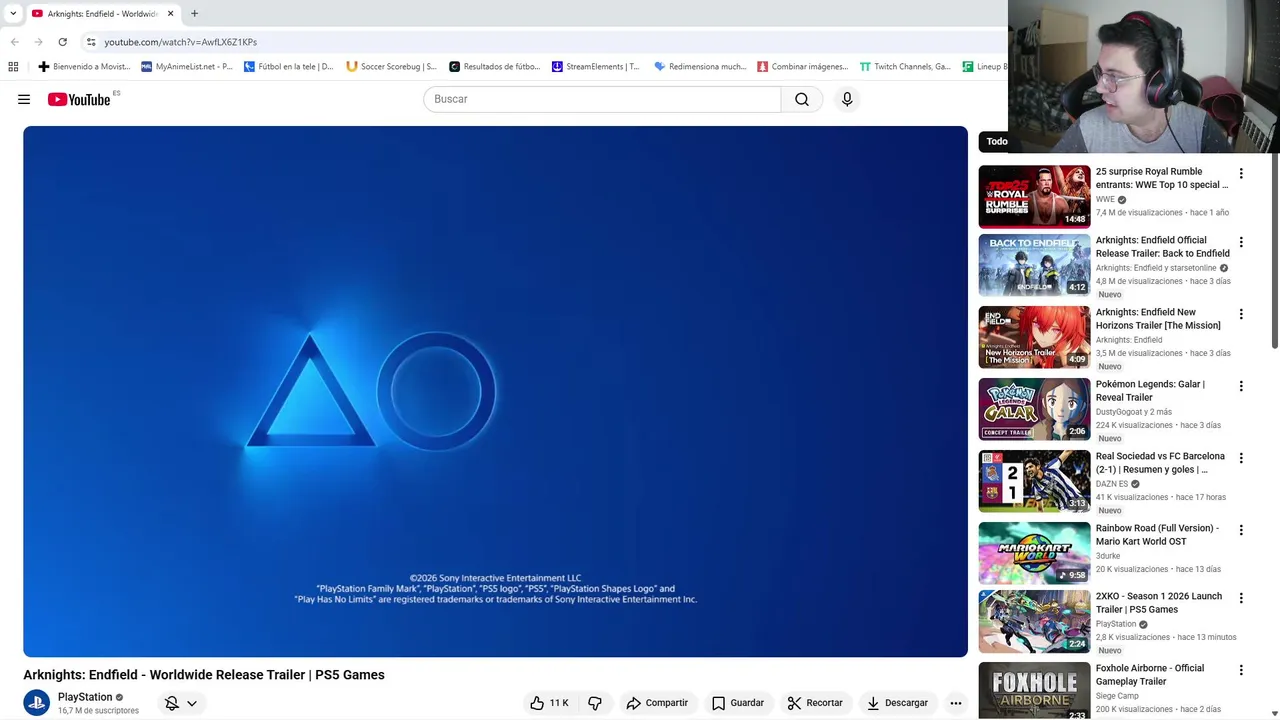Open Soccer Scorebug bookmark
The height and width of the screenshot is (720, 1280).
pyautogui.click(x=391, y=67)
